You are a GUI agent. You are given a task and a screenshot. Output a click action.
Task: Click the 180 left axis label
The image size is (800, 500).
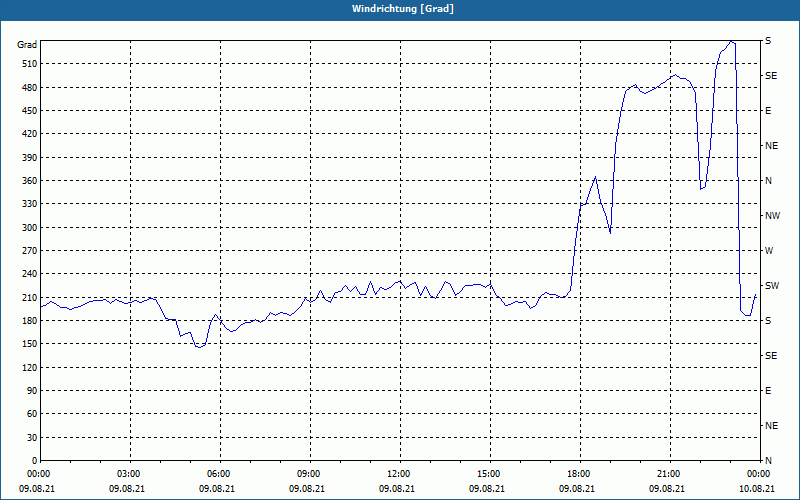30,321
